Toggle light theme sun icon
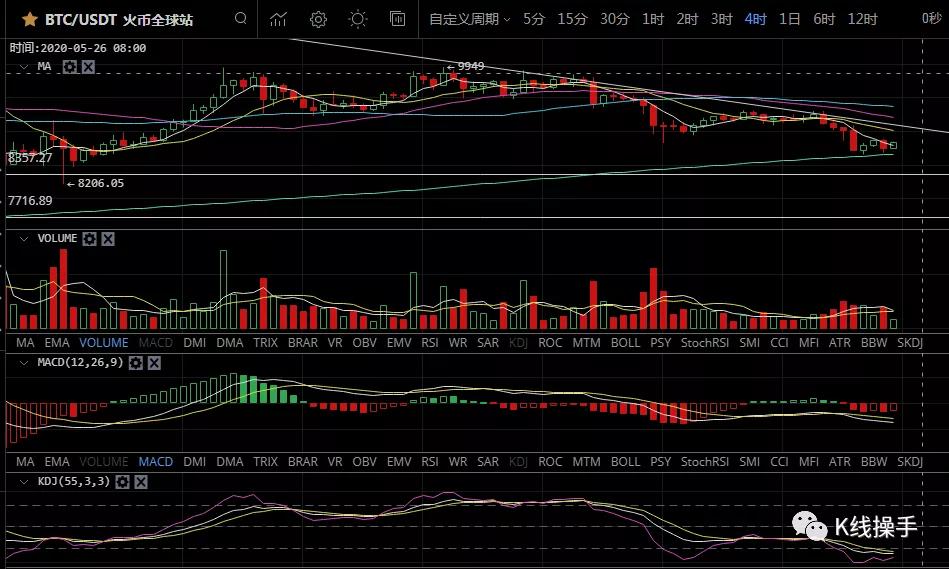 (x=358, y=19)
